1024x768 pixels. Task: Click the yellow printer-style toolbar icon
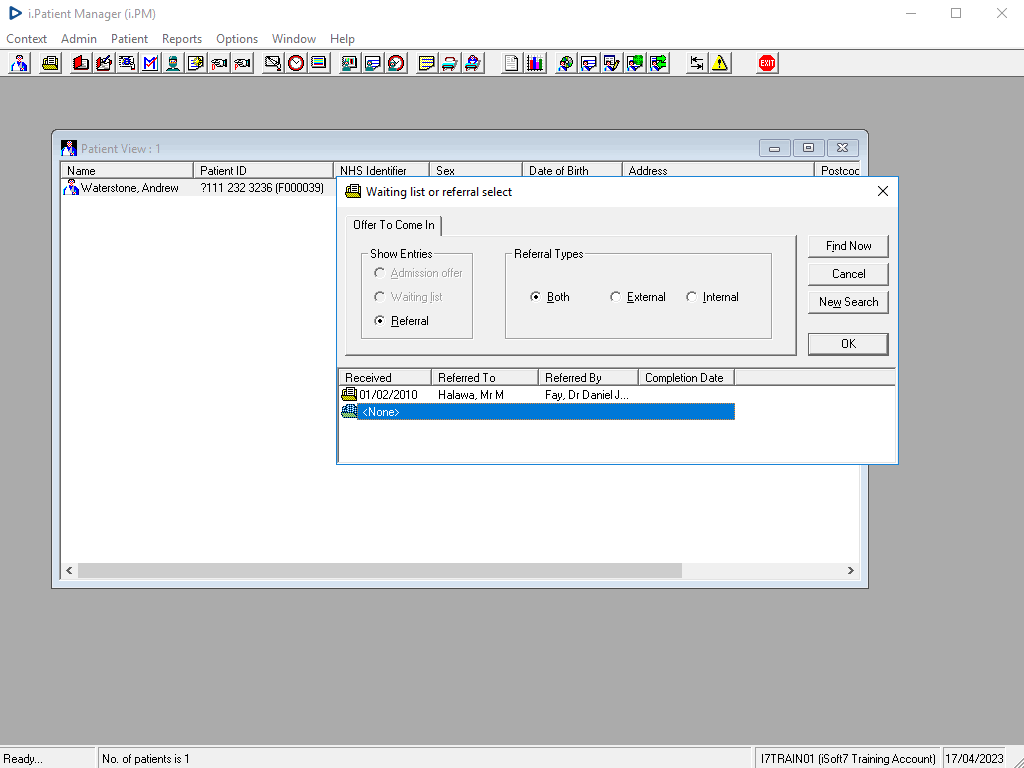pyautogui.click(x=50, y=63)
